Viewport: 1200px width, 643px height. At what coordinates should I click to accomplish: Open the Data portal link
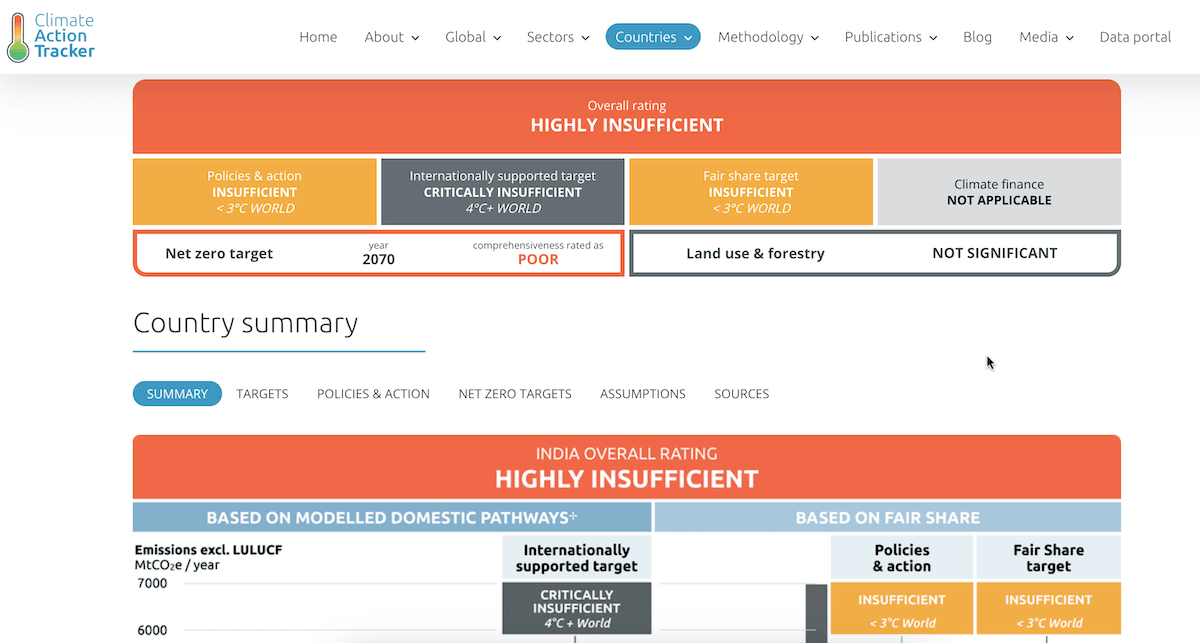point(1135,37)
